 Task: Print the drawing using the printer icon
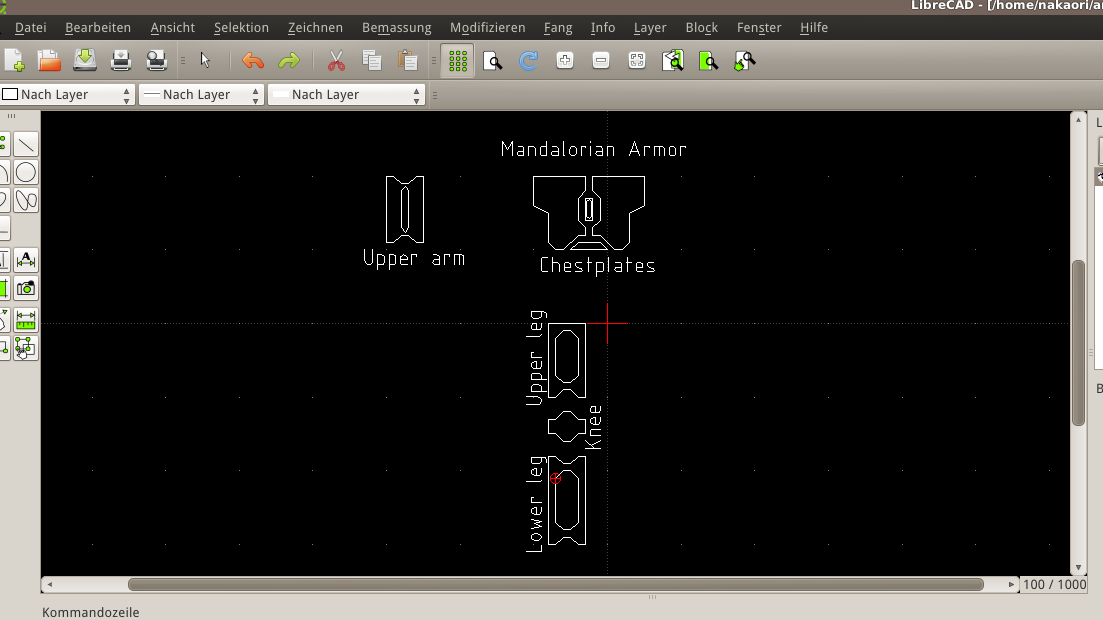pos(121,61)
